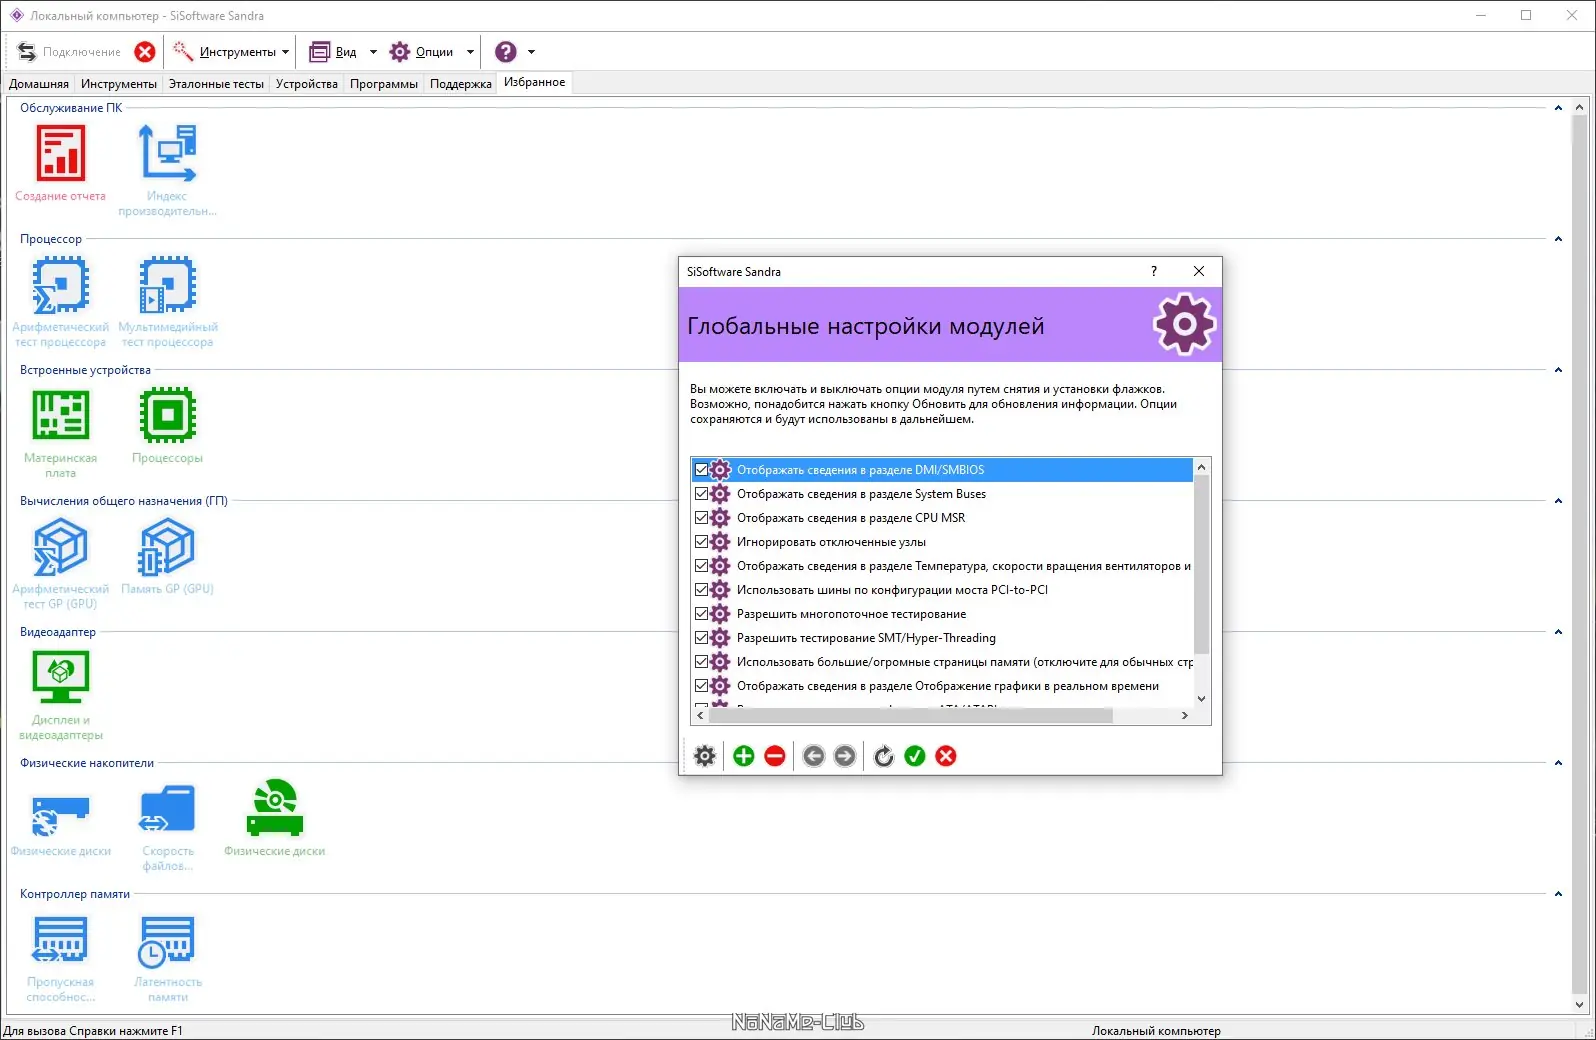Open the Поддержка tab

pos(461,84)
